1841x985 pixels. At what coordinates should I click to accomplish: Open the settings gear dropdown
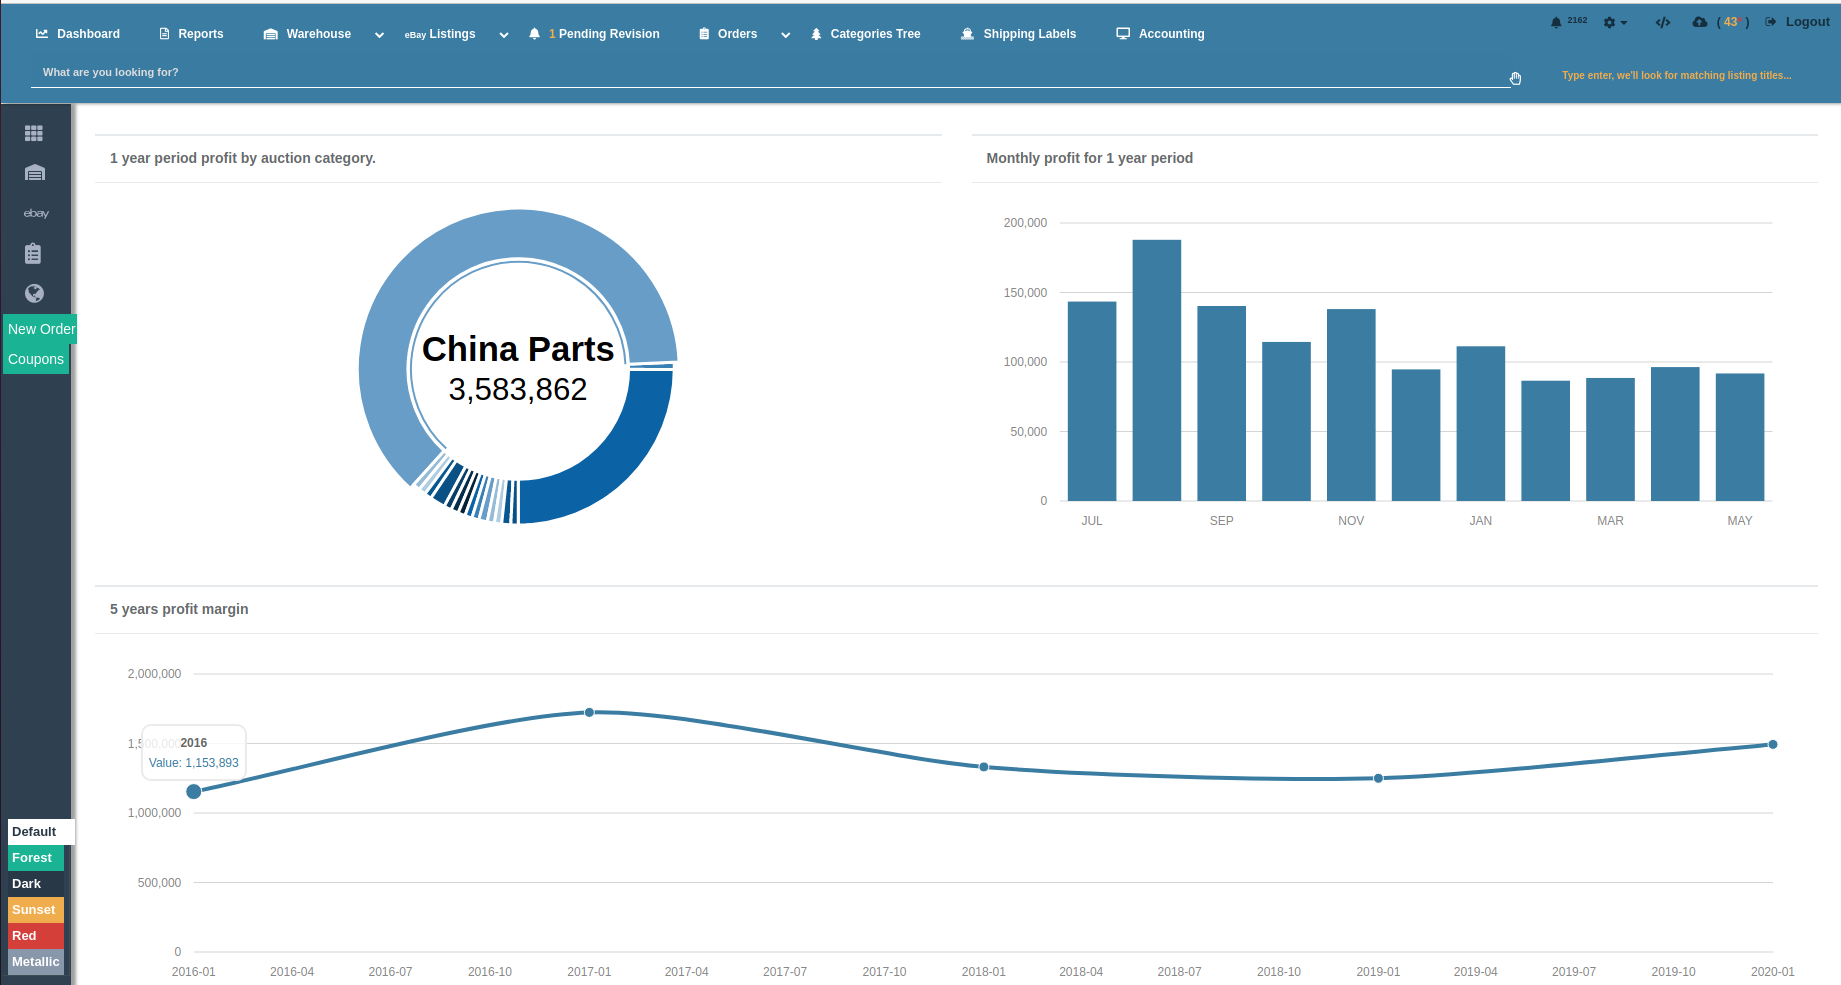click(x=1614, y=22)
